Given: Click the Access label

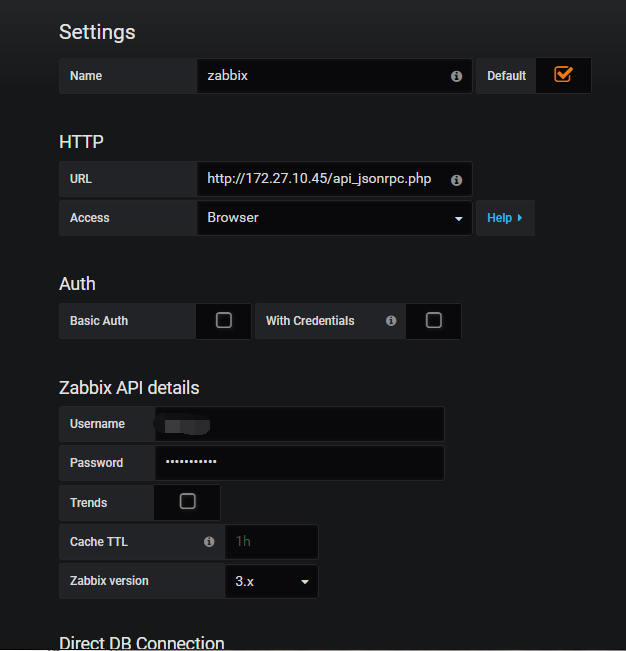Looking at the screenshot, I should [90, 218].
